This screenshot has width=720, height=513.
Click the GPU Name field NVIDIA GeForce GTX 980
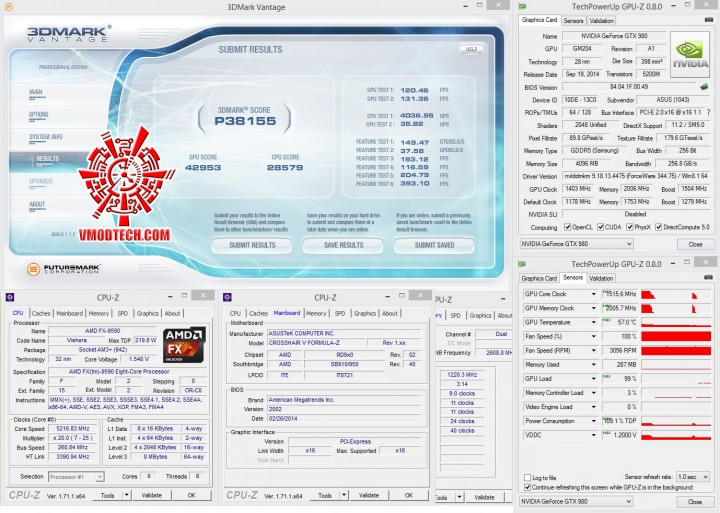[x=614, y=36]
